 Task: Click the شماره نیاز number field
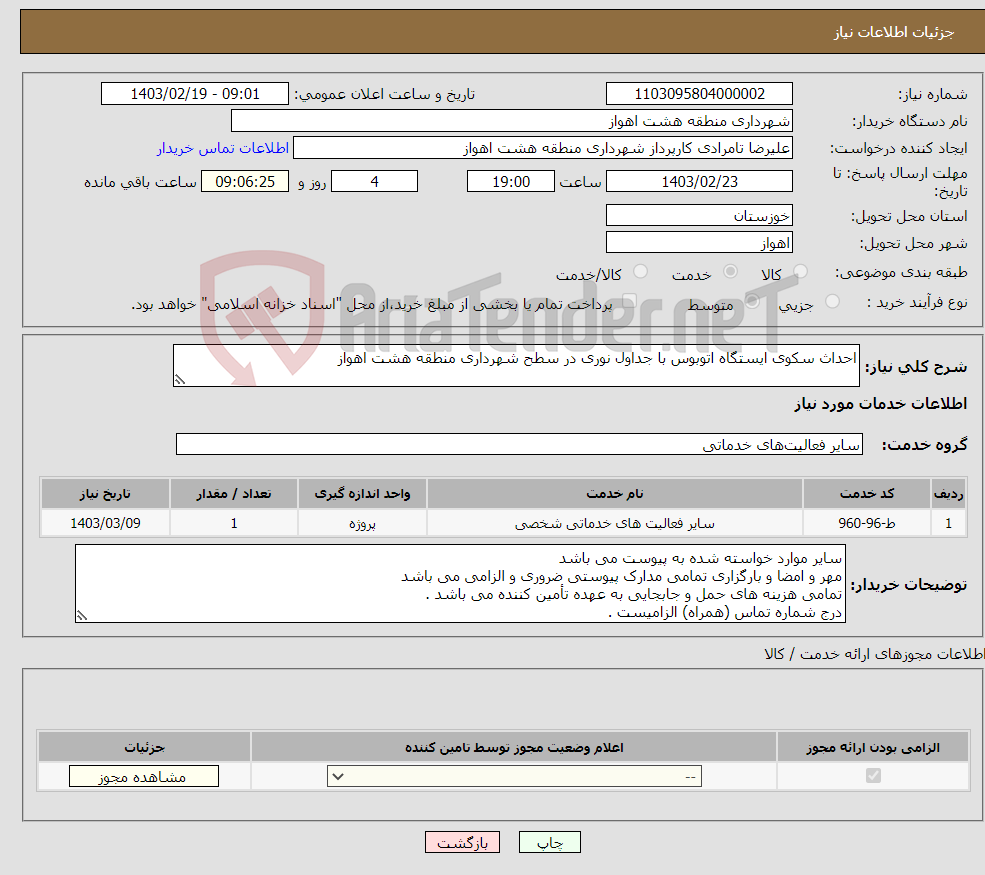pos(699,94)
